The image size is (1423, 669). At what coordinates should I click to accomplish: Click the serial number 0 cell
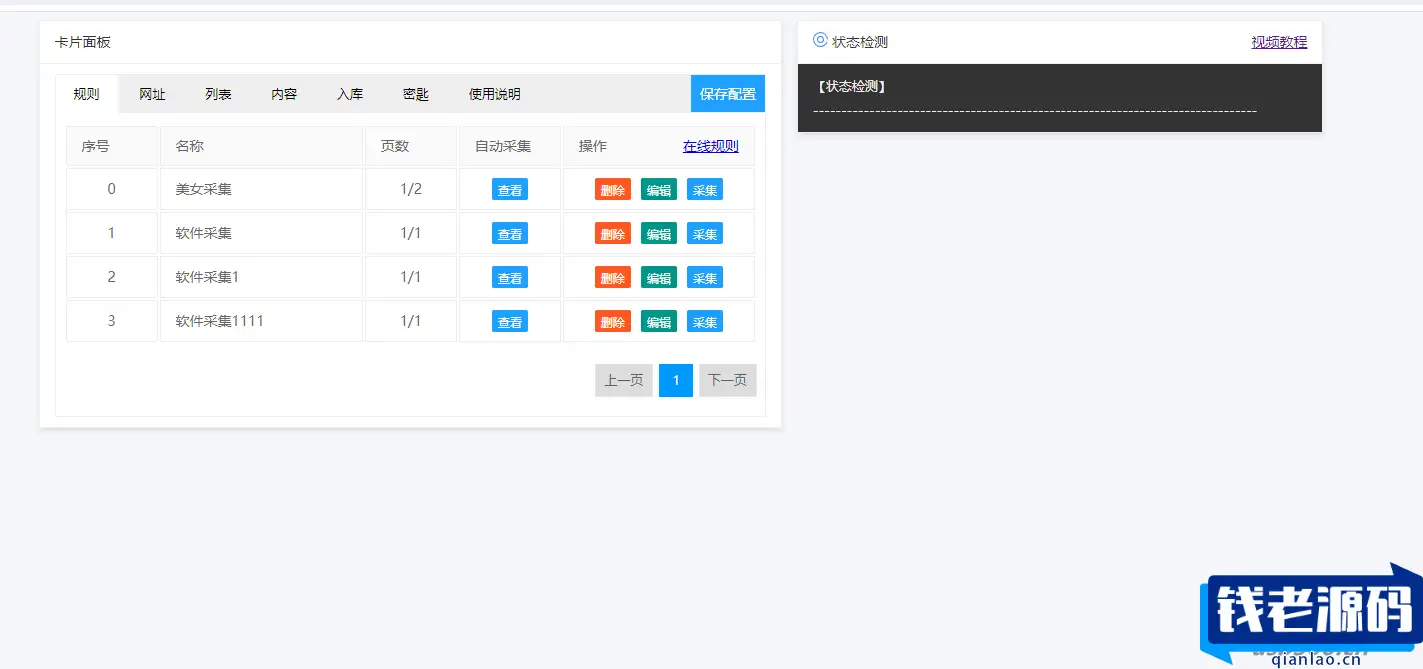[112, 189]
